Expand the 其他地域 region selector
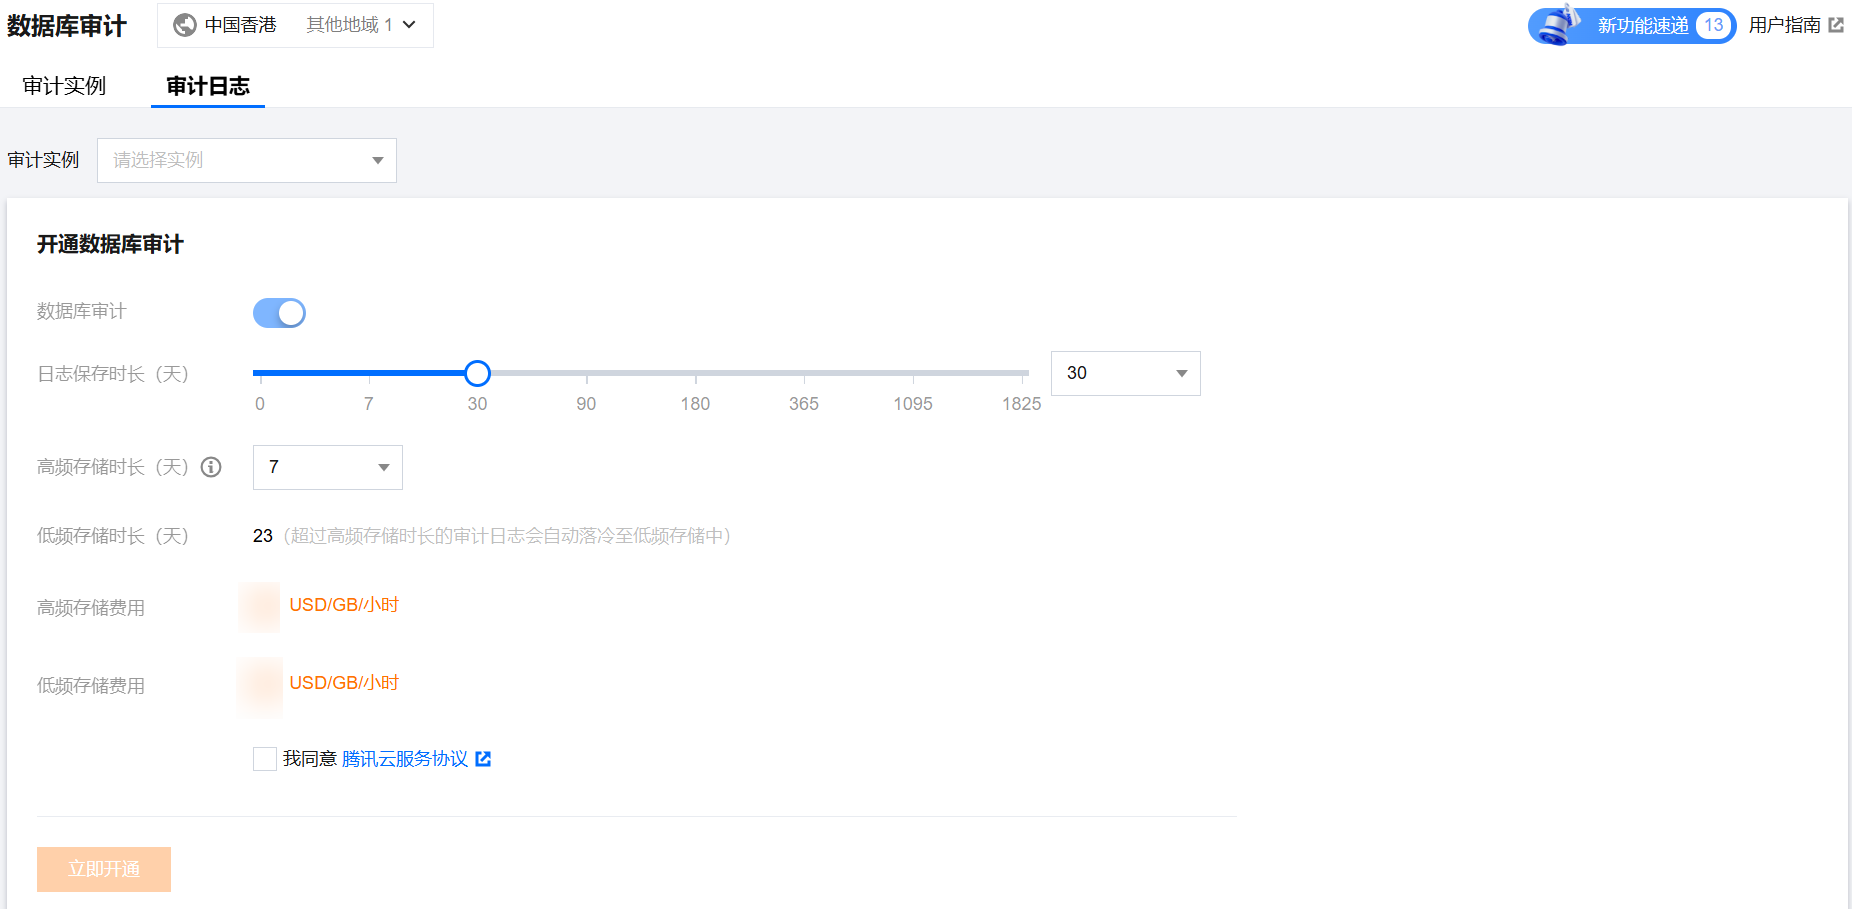Viewport: 1852px width, 909px height. 360,25
